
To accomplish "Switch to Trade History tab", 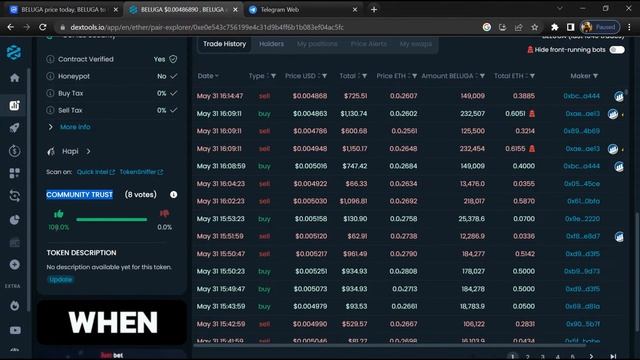I will point(224,44).
